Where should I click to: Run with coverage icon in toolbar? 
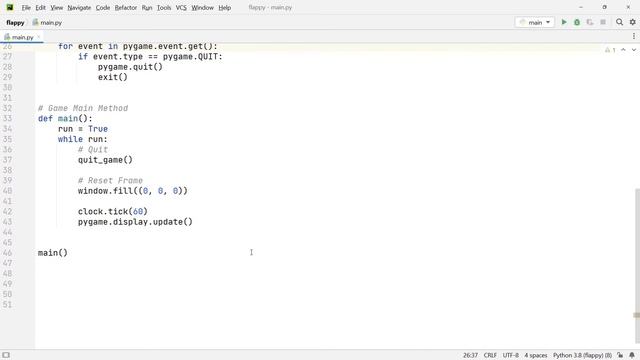(590, 22)
